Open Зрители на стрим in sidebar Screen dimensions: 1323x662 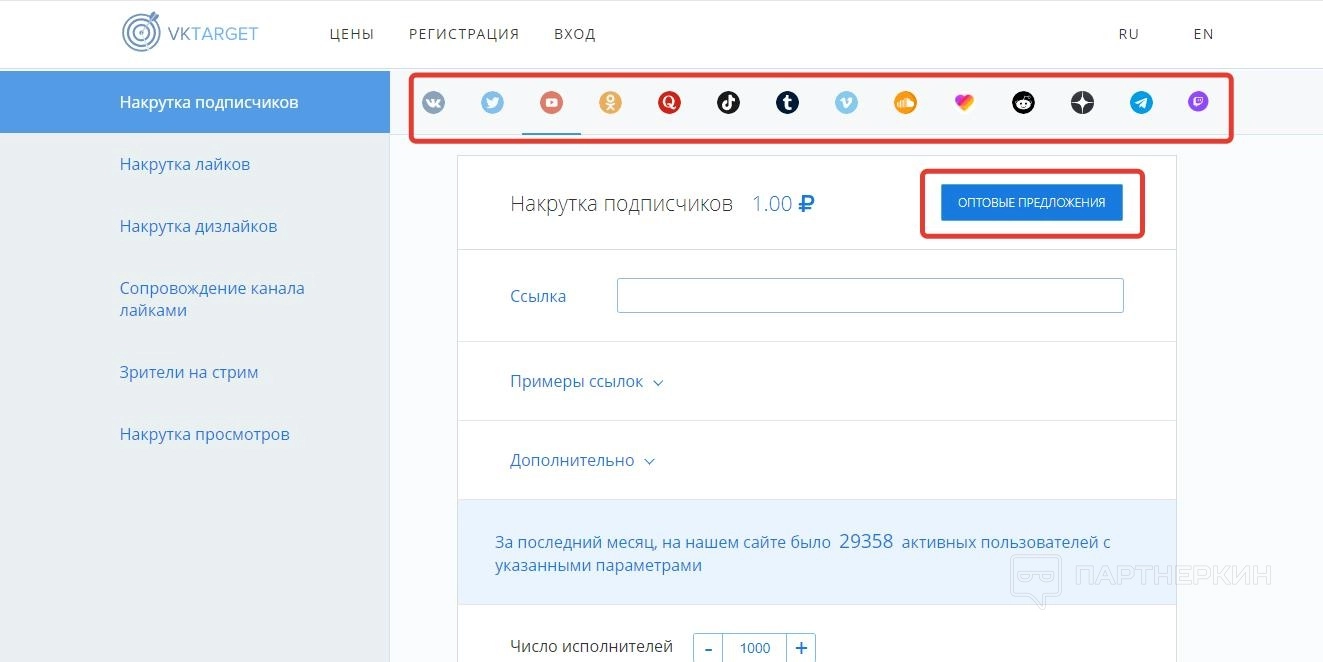coord(189,372)
